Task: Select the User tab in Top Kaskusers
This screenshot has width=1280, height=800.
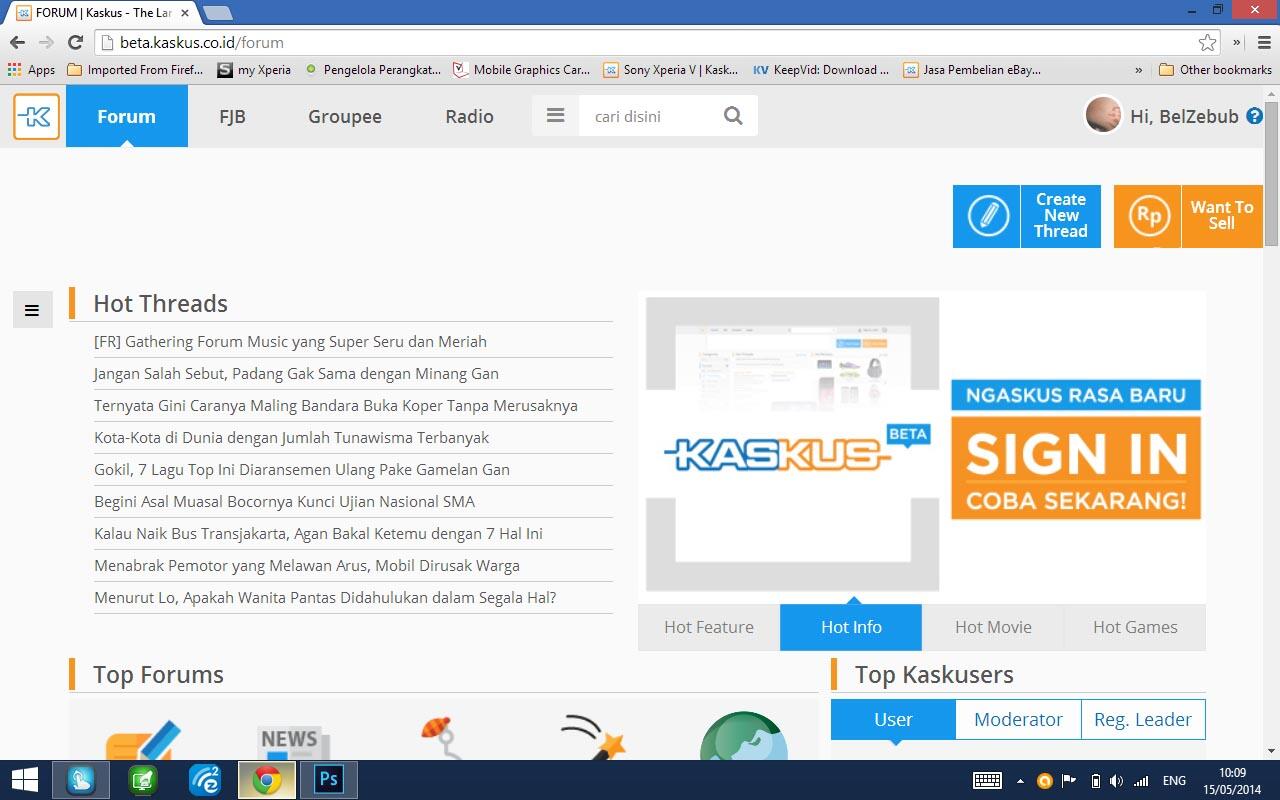Action: coord(893,719)
